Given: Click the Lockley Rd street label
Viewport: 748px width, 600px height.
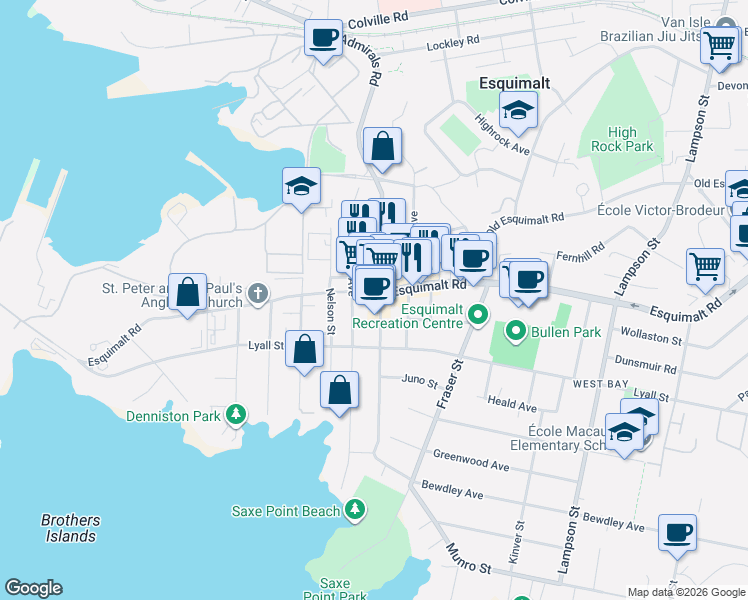Looking at the screenshot, I should pyautogui.click(x=453, y=43).
